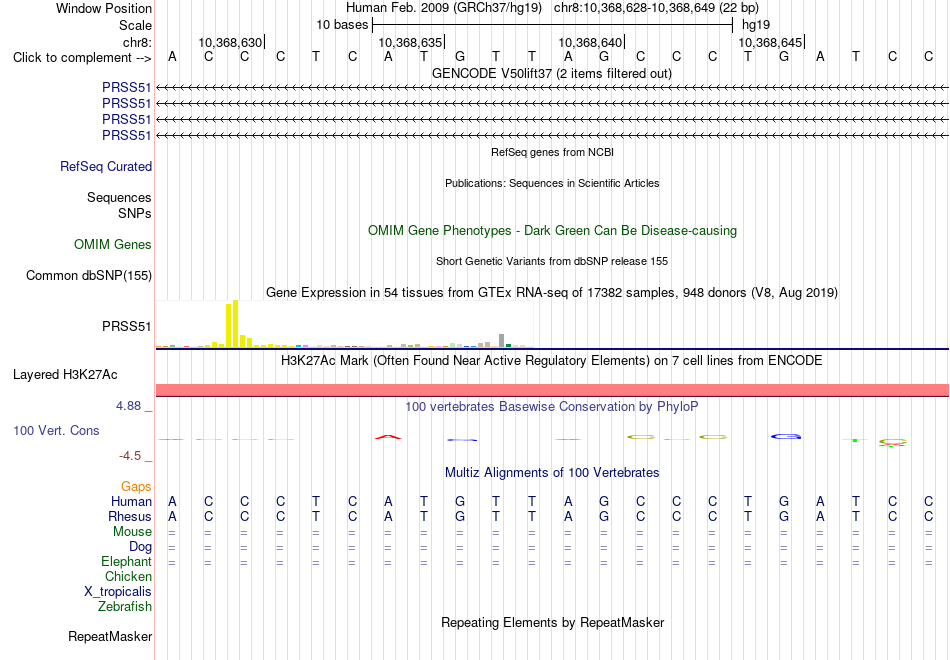The image size is (950, 660).
Task: Click the 'OMIM Gene Phenotypes' track title
Action: pyautogui.click(x=553, y=230)
